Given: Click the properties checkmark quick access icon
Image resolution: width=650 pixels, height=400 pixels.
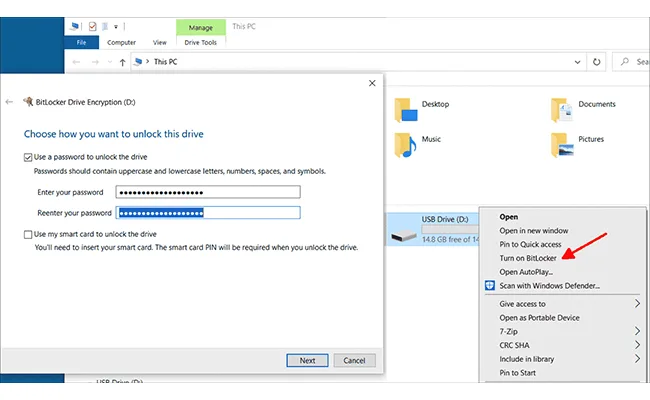Looking at the screenshot, I should (x=92, y=27).
